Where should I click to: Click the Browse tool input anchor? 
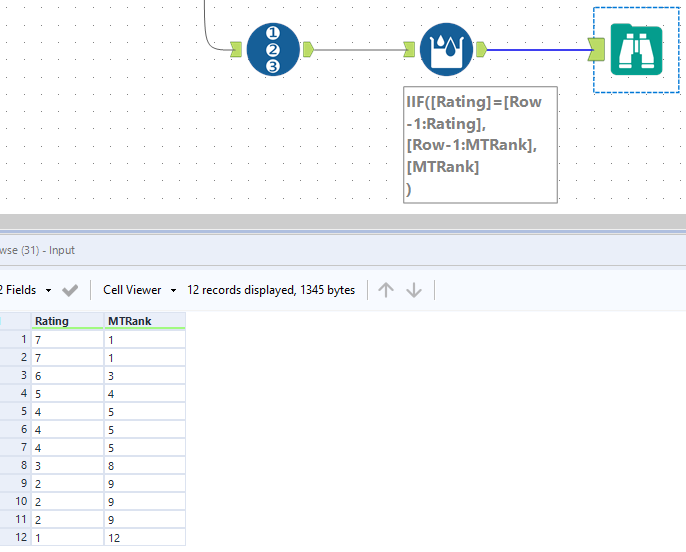pyautogui.click(x=597, y=48)
